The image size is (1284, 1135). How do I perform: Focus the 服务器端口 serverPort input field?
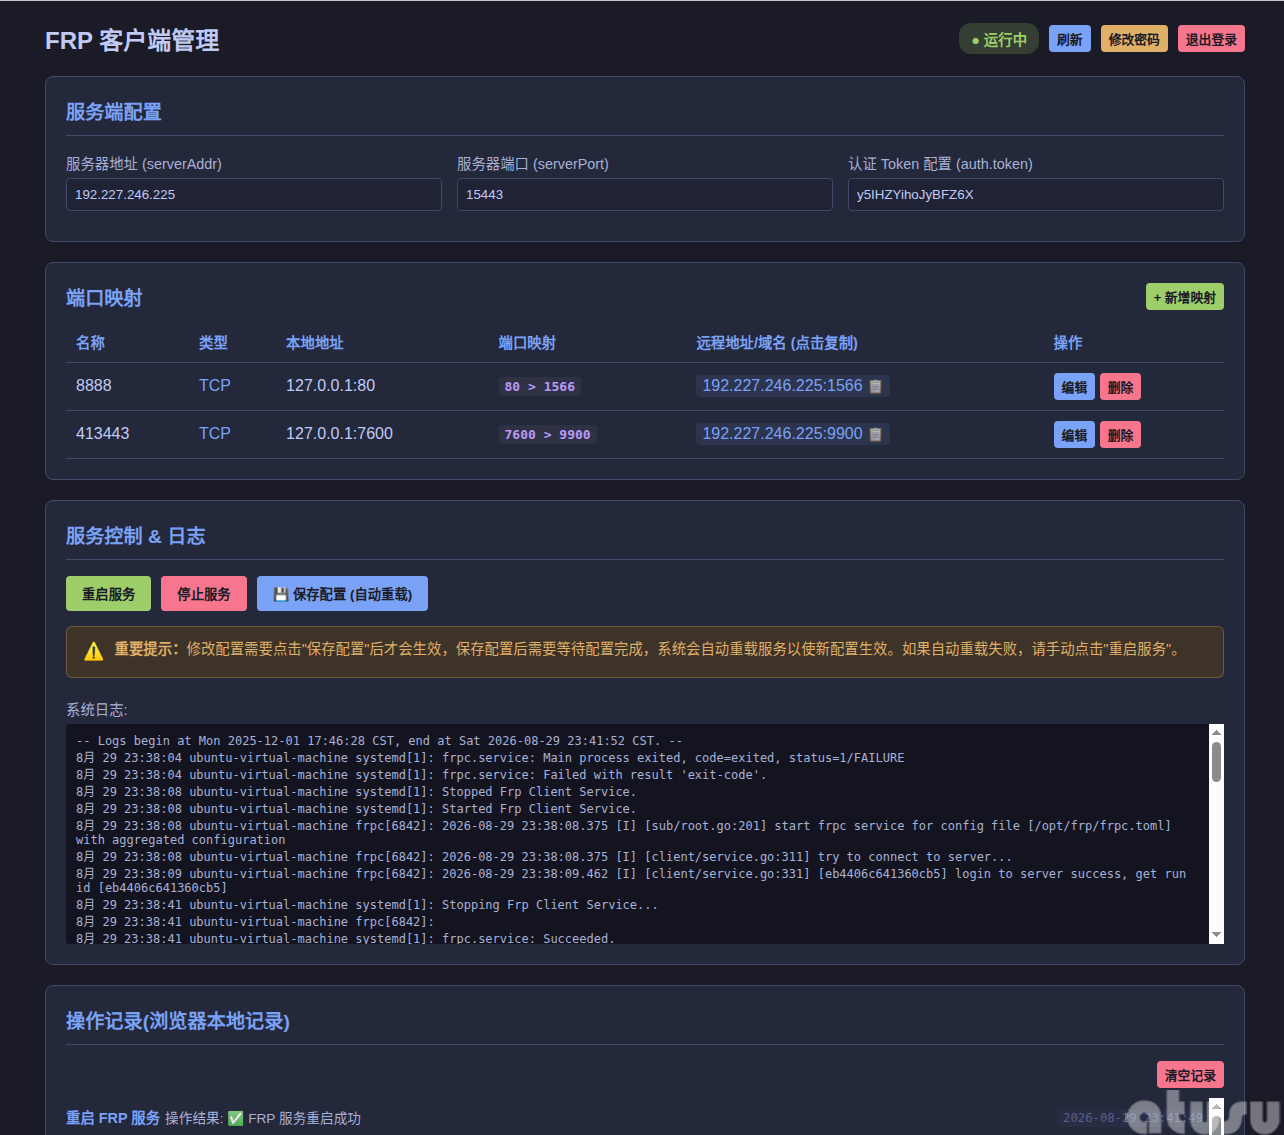pyautogui.click(x=645, y=195)
